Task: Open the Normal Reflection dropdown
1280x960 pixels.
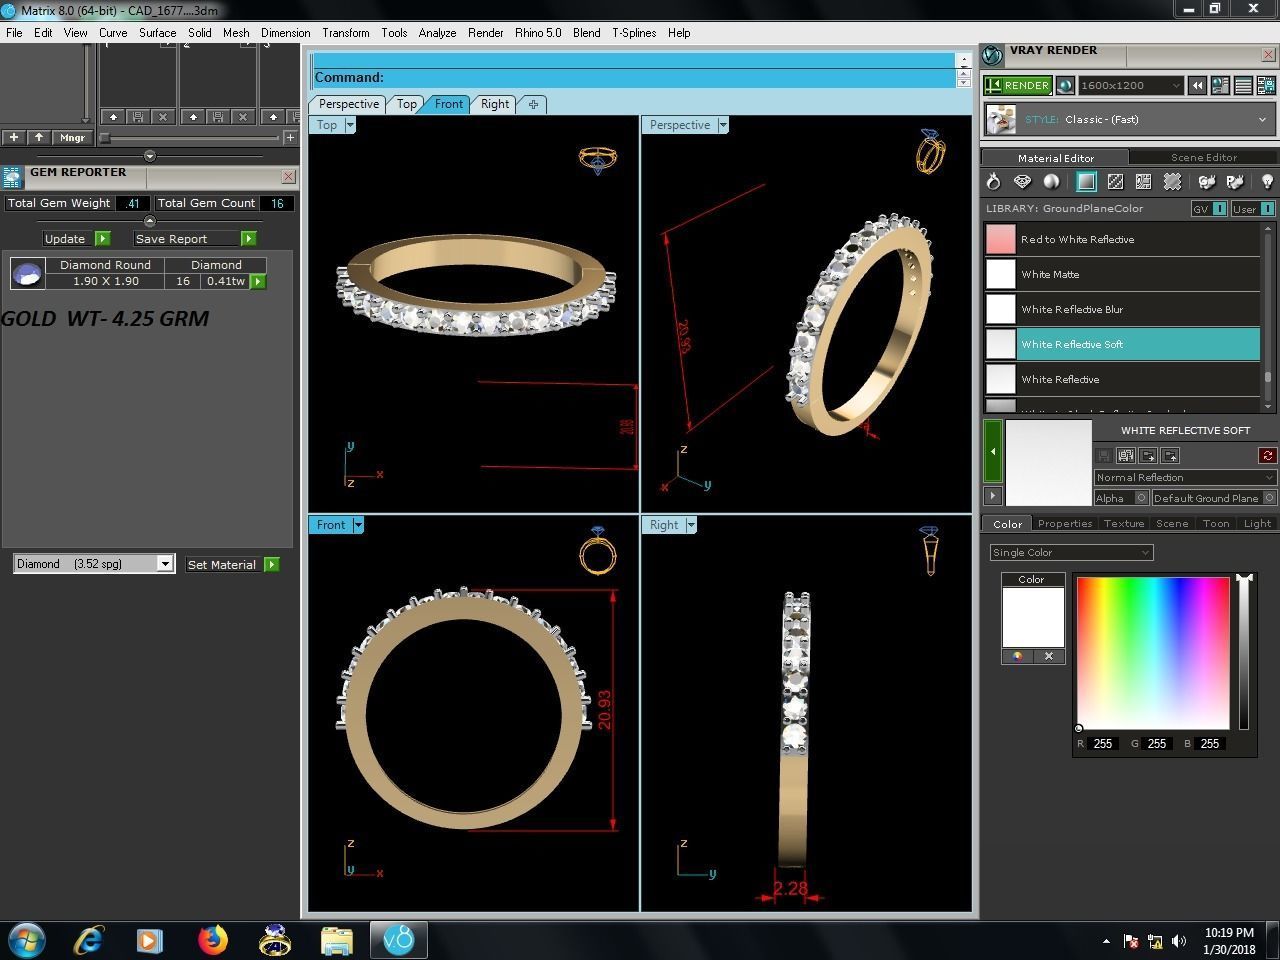Action: pos(1185,478)
